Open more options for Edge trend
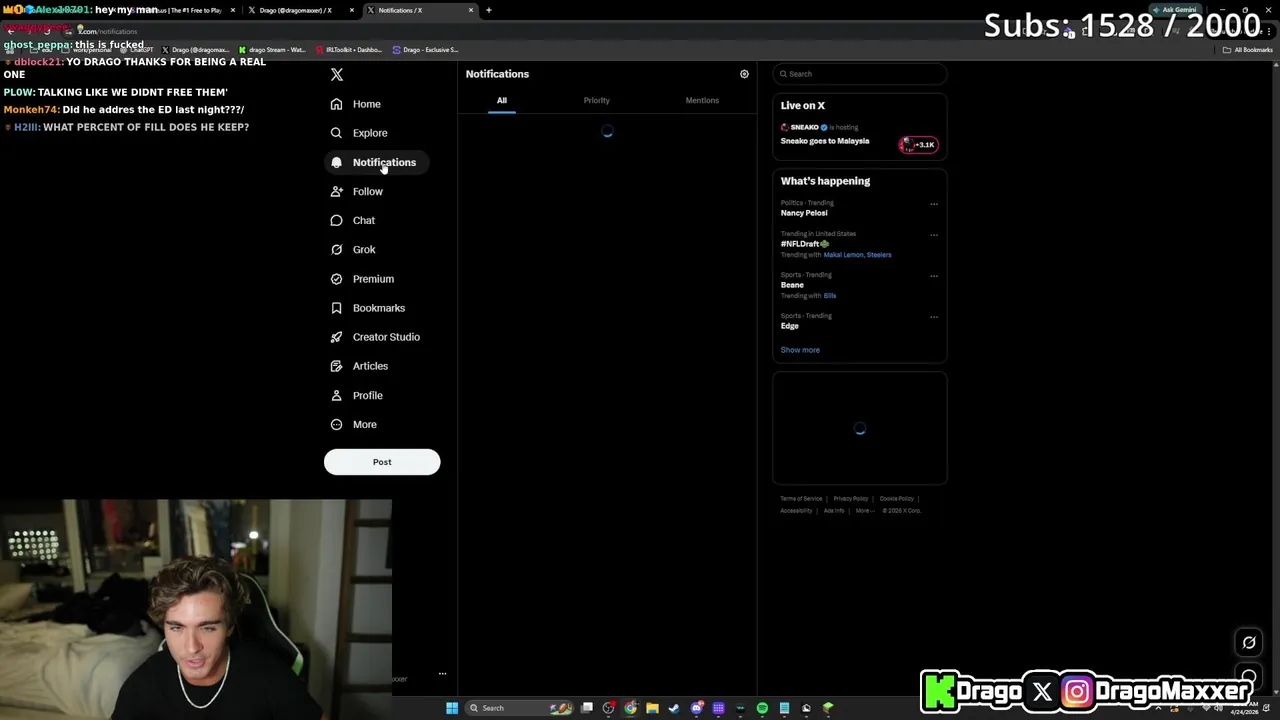Screen dimensions: 1280x720 [x=934, y=317]
